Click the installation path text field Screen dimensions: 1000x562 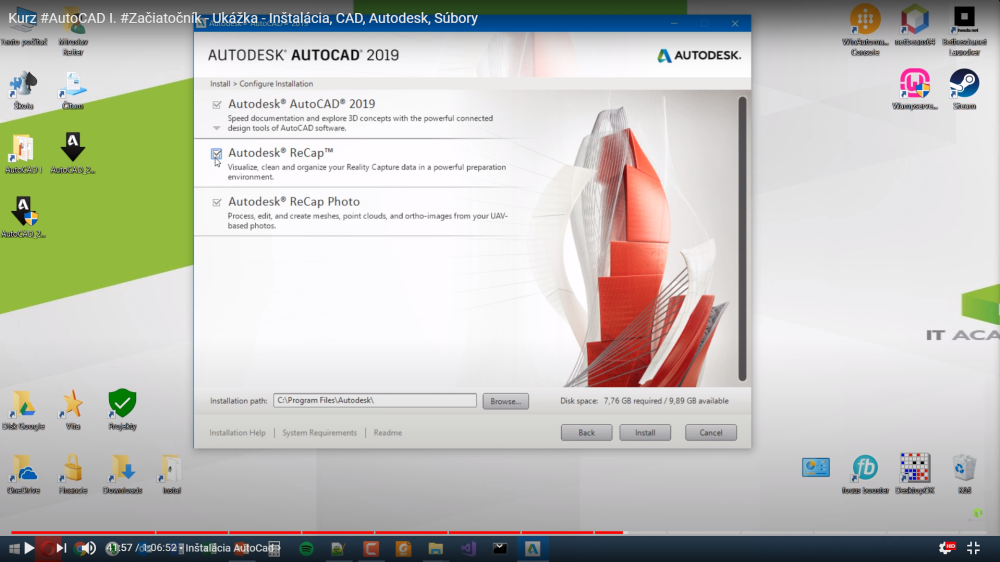(x=375, y=401)
